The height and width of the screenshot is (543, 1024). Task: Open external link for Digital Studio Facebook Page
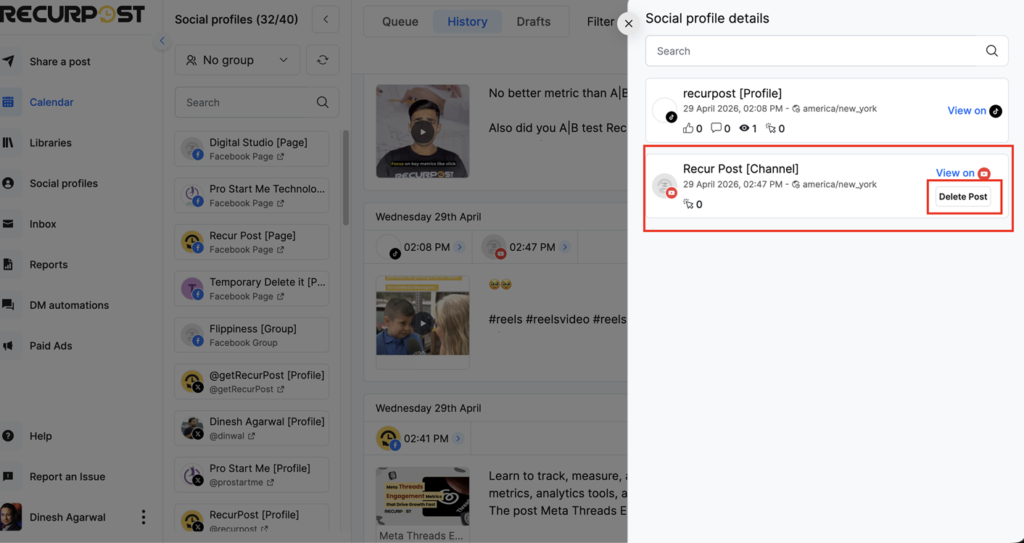281,157
